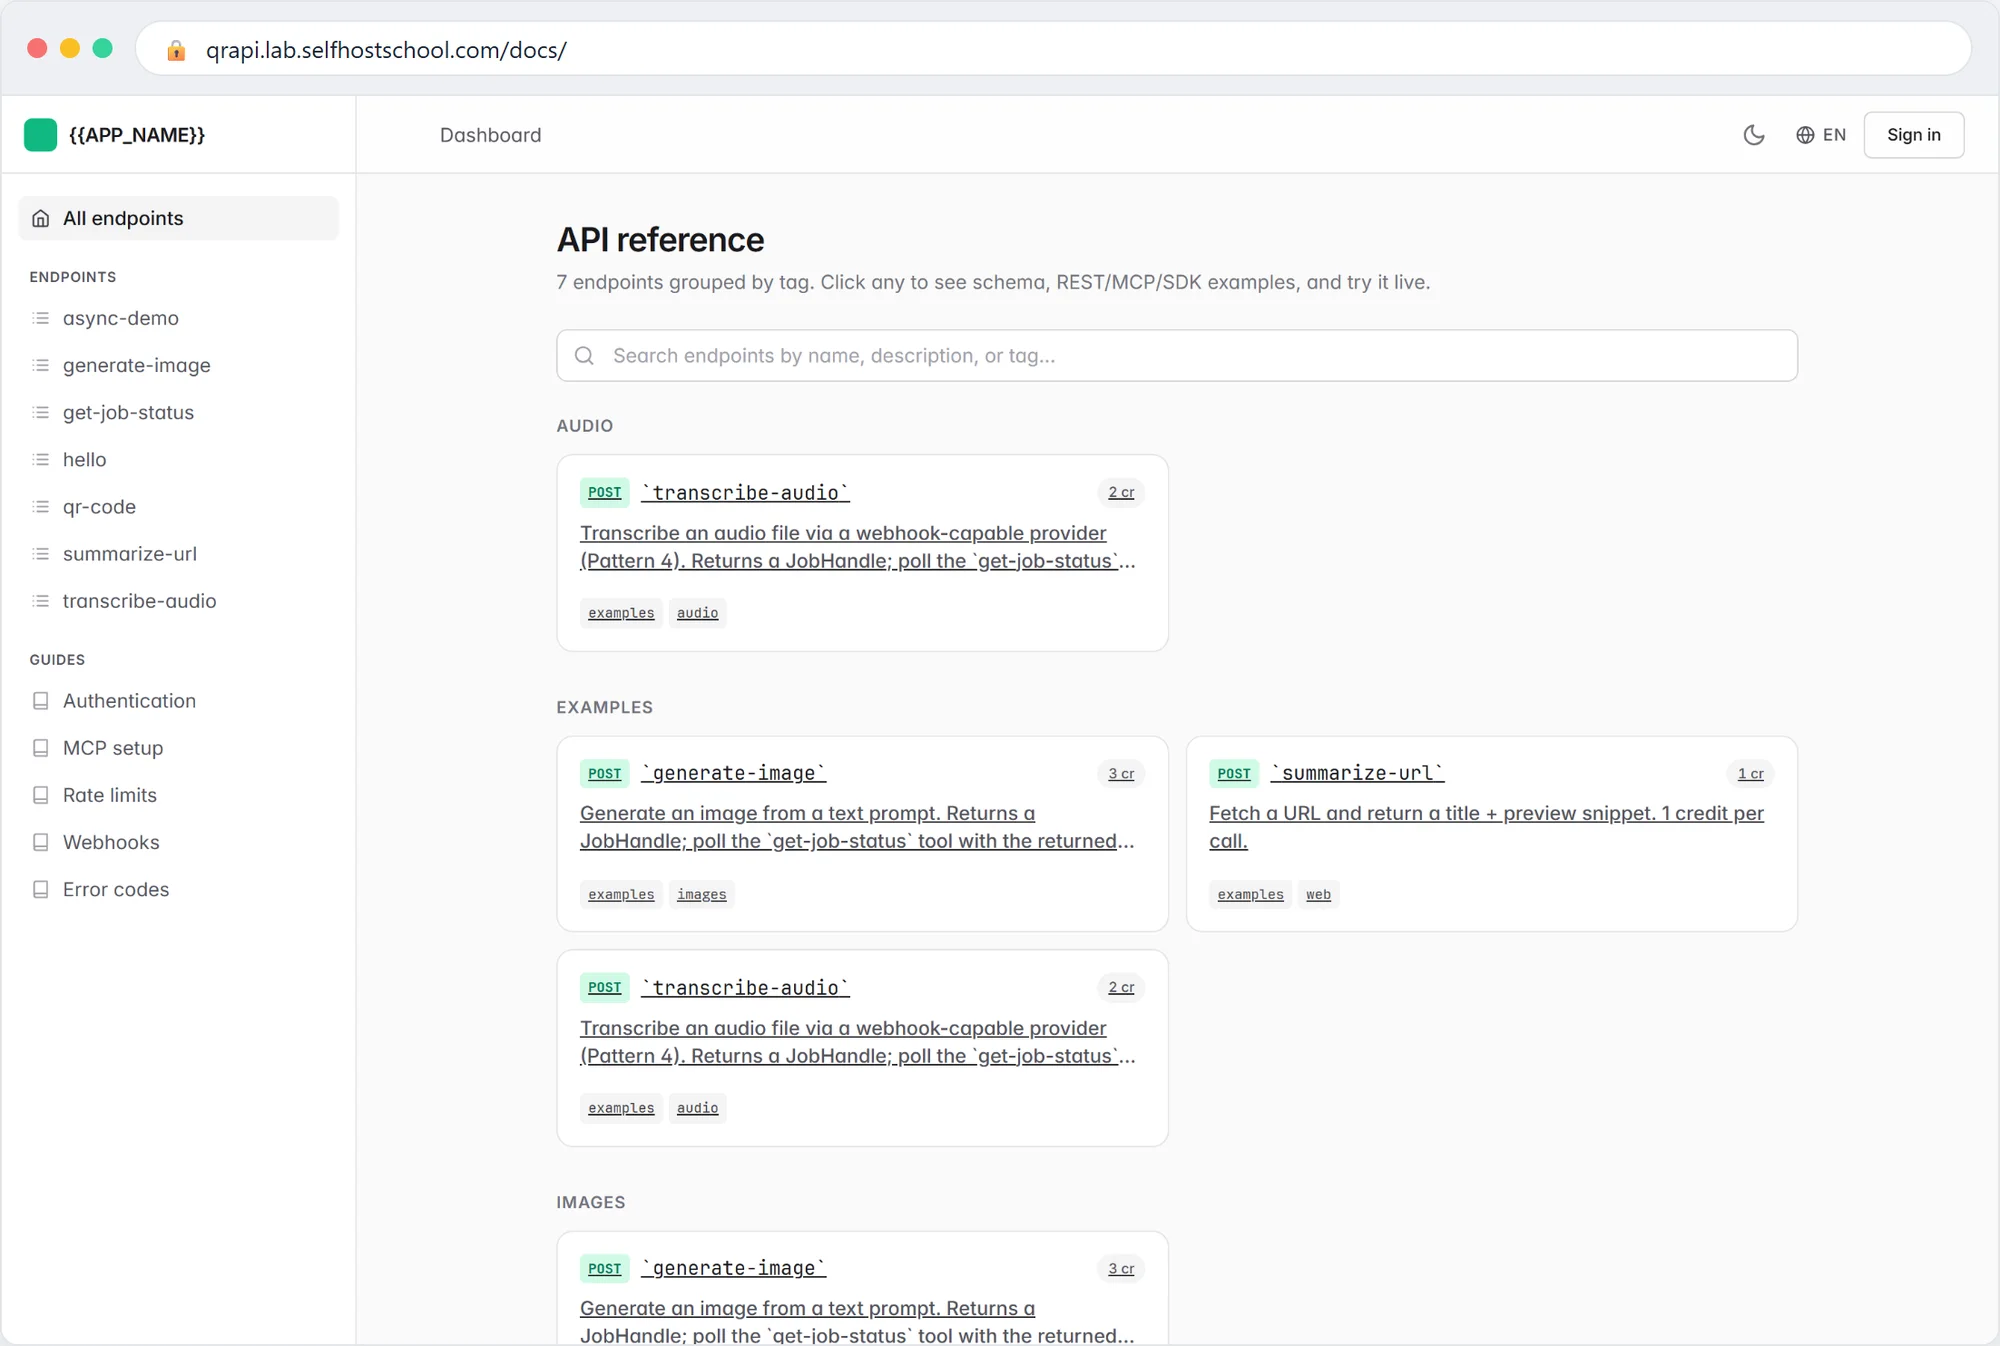Click the home icon beside All endpoints

point(41,218)
